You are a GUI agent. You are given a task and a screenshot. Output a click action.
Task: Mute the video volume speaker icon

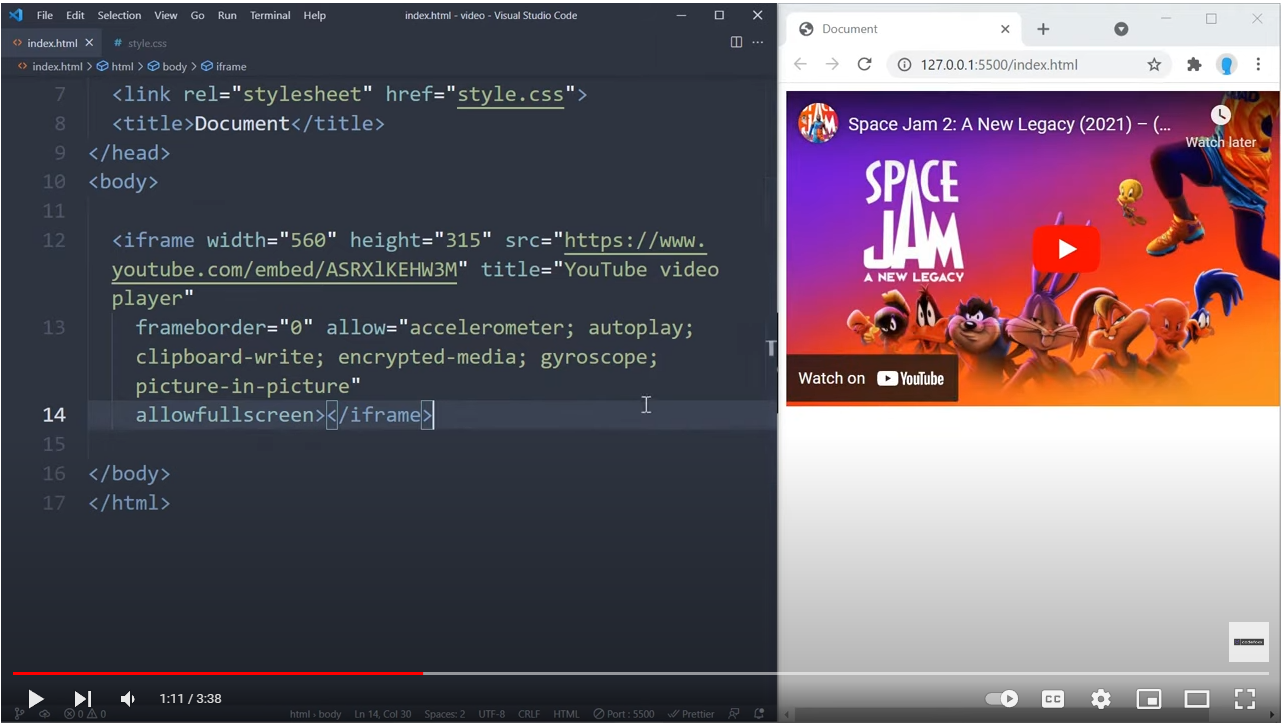point(128,699)
